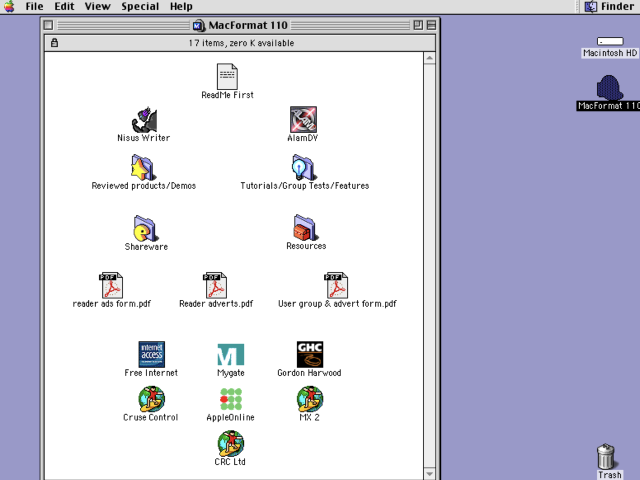Click the MacFormat 110 title bar proxy icon

pyautogui.click(x=198, y=25)
